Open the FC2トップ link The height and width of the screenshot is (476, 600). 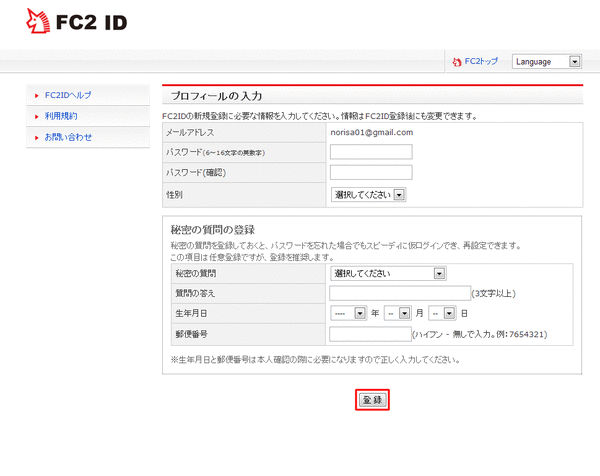(x=481, y=61)
